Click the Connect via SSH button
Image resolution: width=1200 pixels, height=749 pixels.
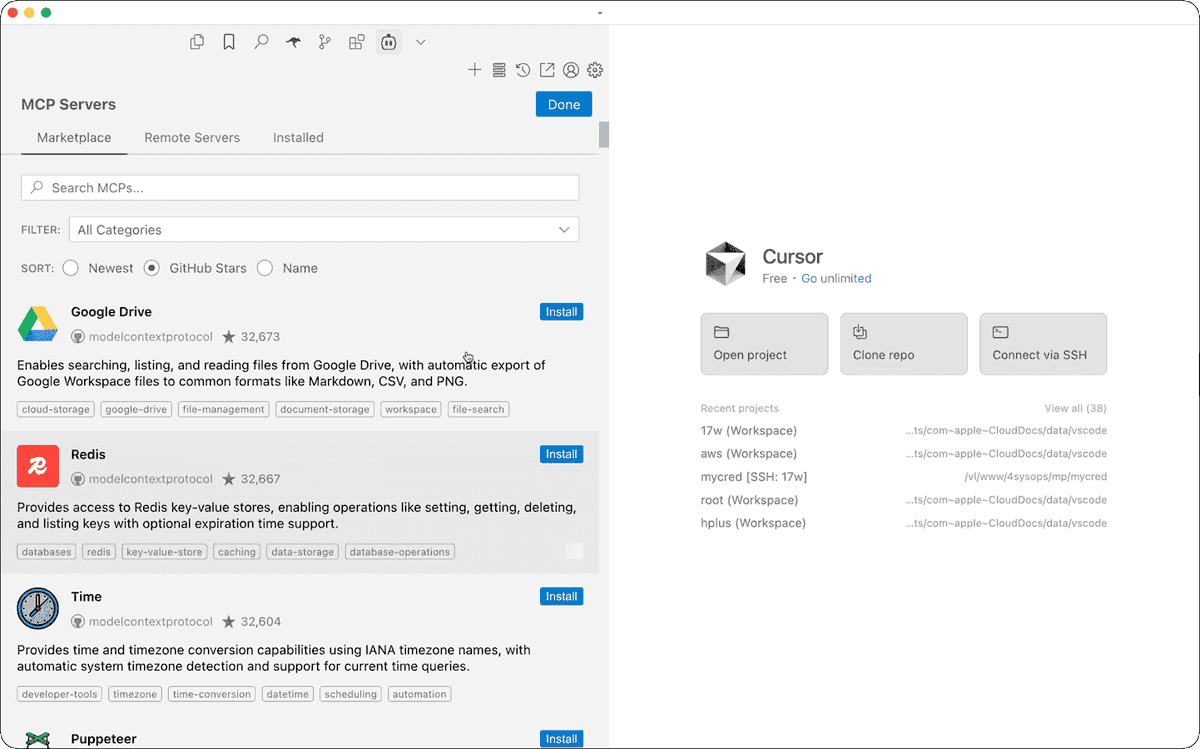[1043, 344]
